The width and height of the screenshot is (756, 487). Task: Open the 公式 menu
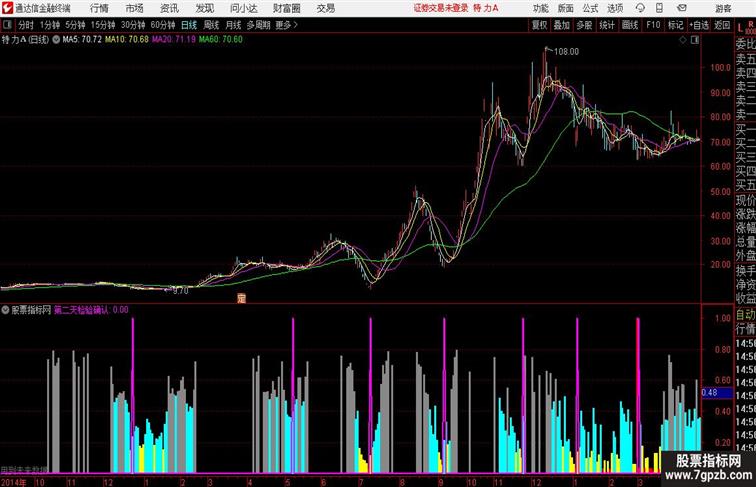[590, 8]
